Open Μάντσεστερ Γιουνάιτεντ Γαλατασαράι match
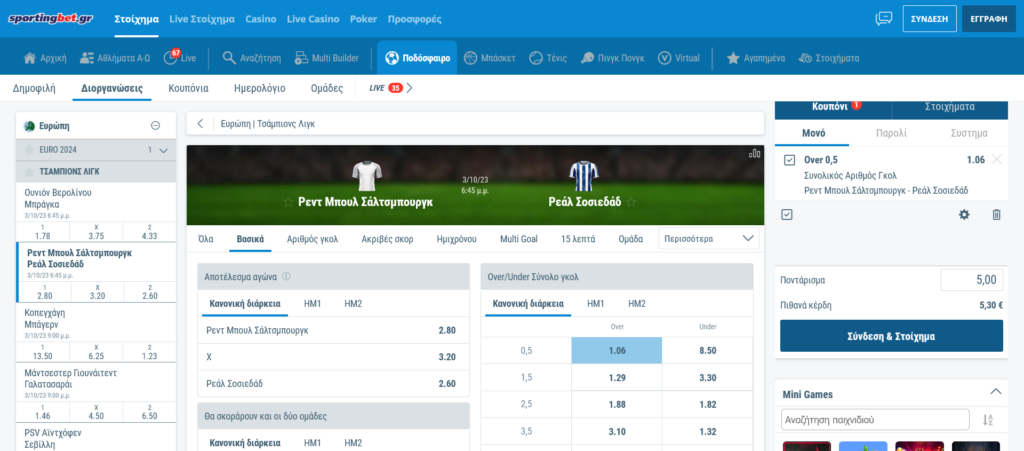1024x451 pixels. tap(70, 379)
